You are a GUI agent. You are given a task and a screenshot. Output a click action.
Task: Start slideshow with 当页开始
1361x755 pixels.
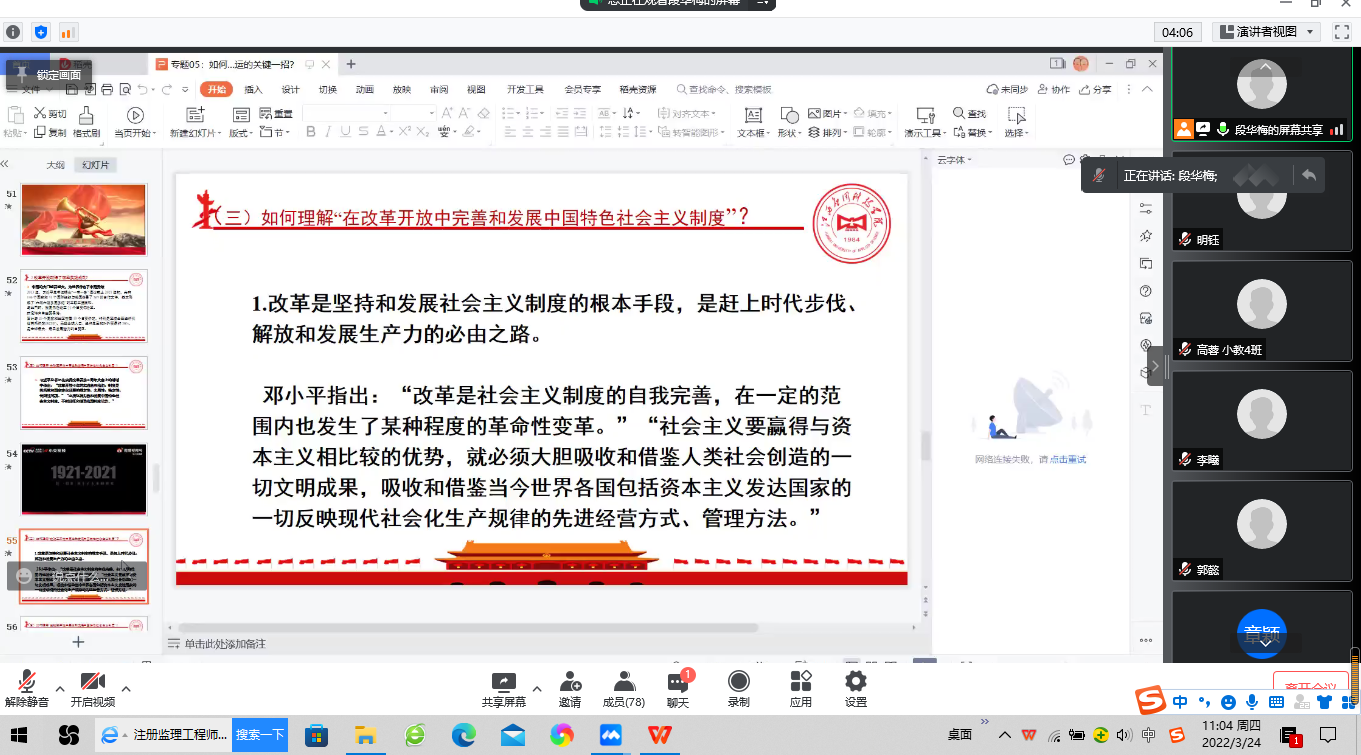(135, 122)
